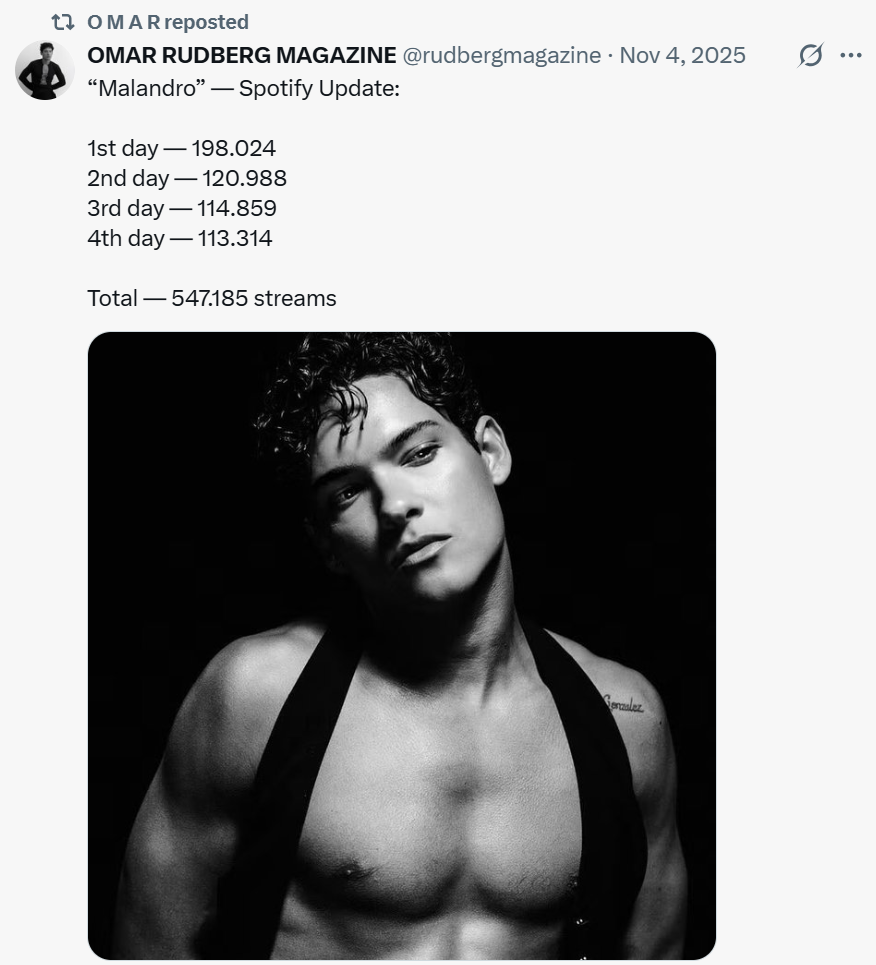Screen dimensions: 876x965
Task: Open the Nov 4, 2025 timestamp link
Action: (682, 55)
